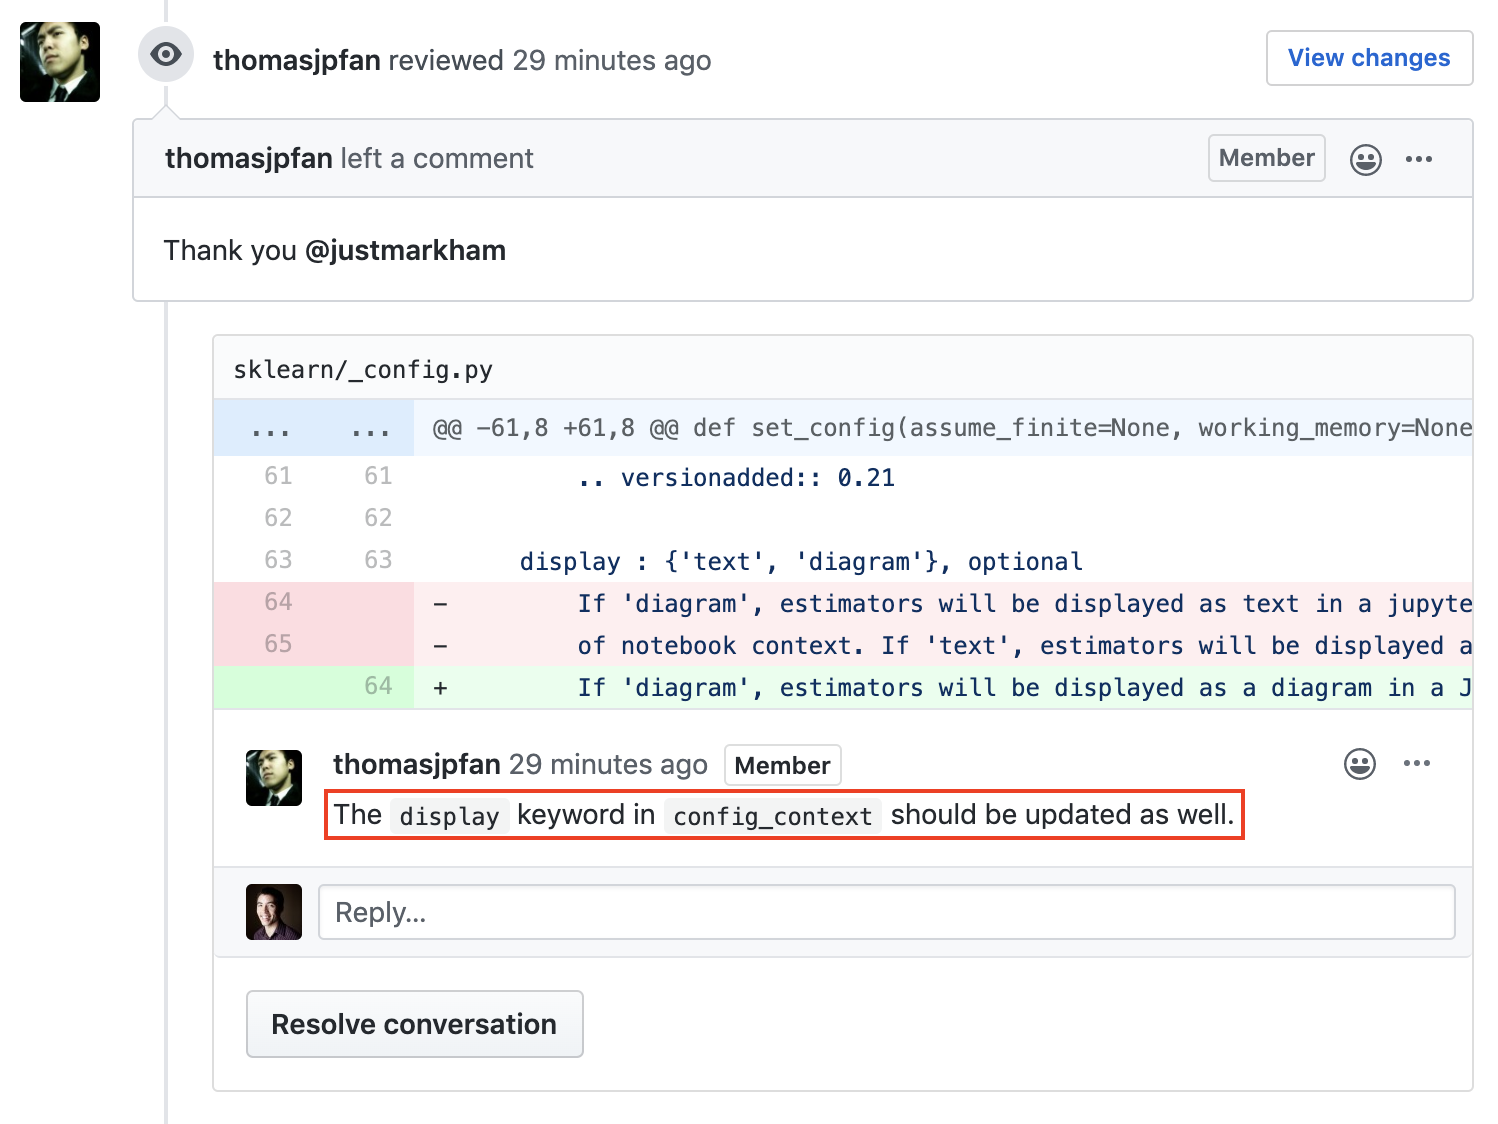Click thomasjpfan's avatar beside the inline comment
This screenshot has width=1498, height=1124.
pos(274,778)
